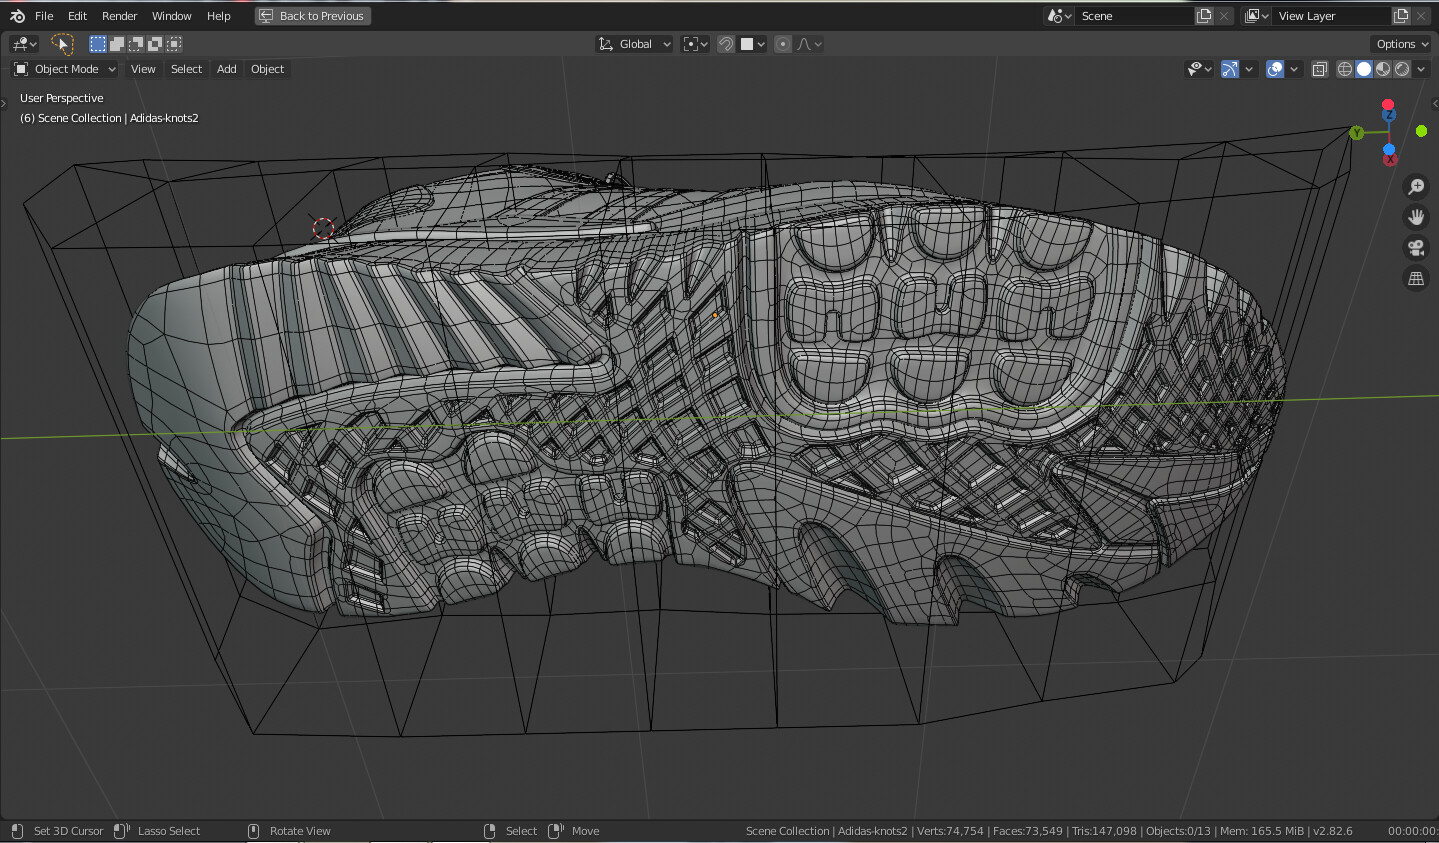
Task: Open the Object Mode dropdown
Action: [65, 69]
